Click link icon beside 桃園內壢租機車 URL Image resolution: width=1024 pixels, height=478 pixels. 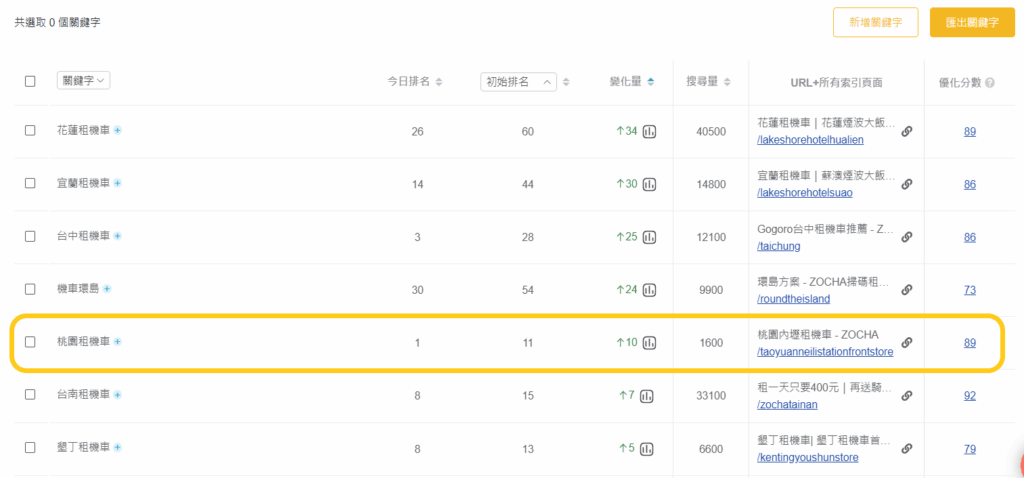(906, 342)
